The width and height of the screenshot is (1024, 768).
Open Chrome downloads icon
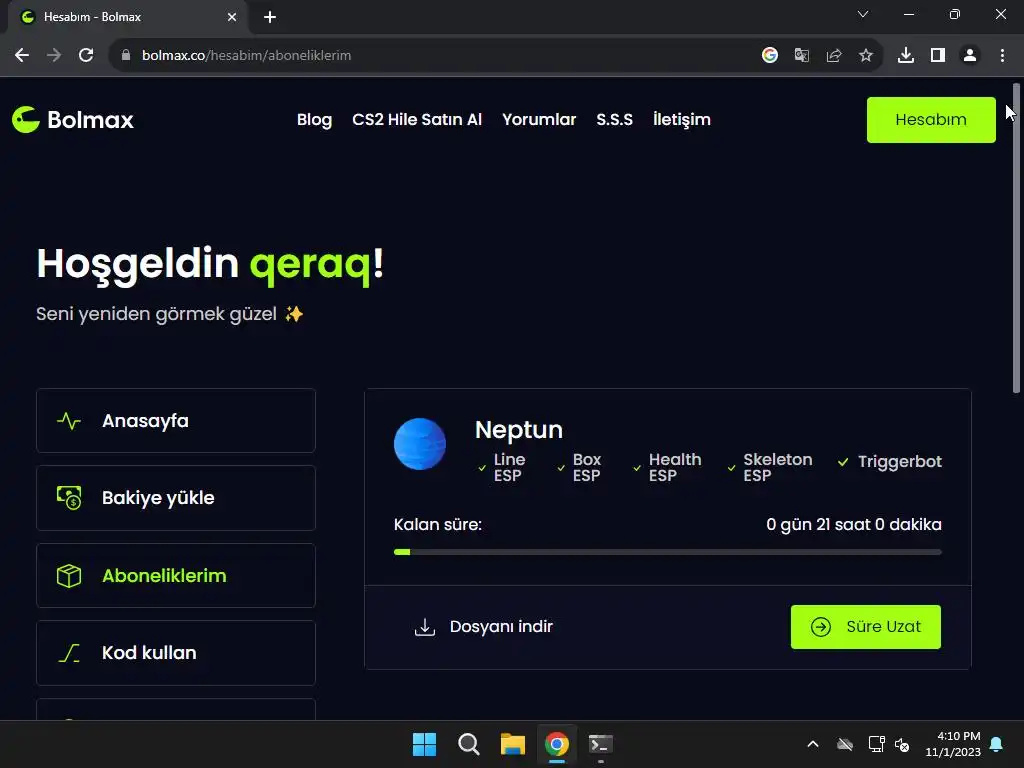point(906,56)
